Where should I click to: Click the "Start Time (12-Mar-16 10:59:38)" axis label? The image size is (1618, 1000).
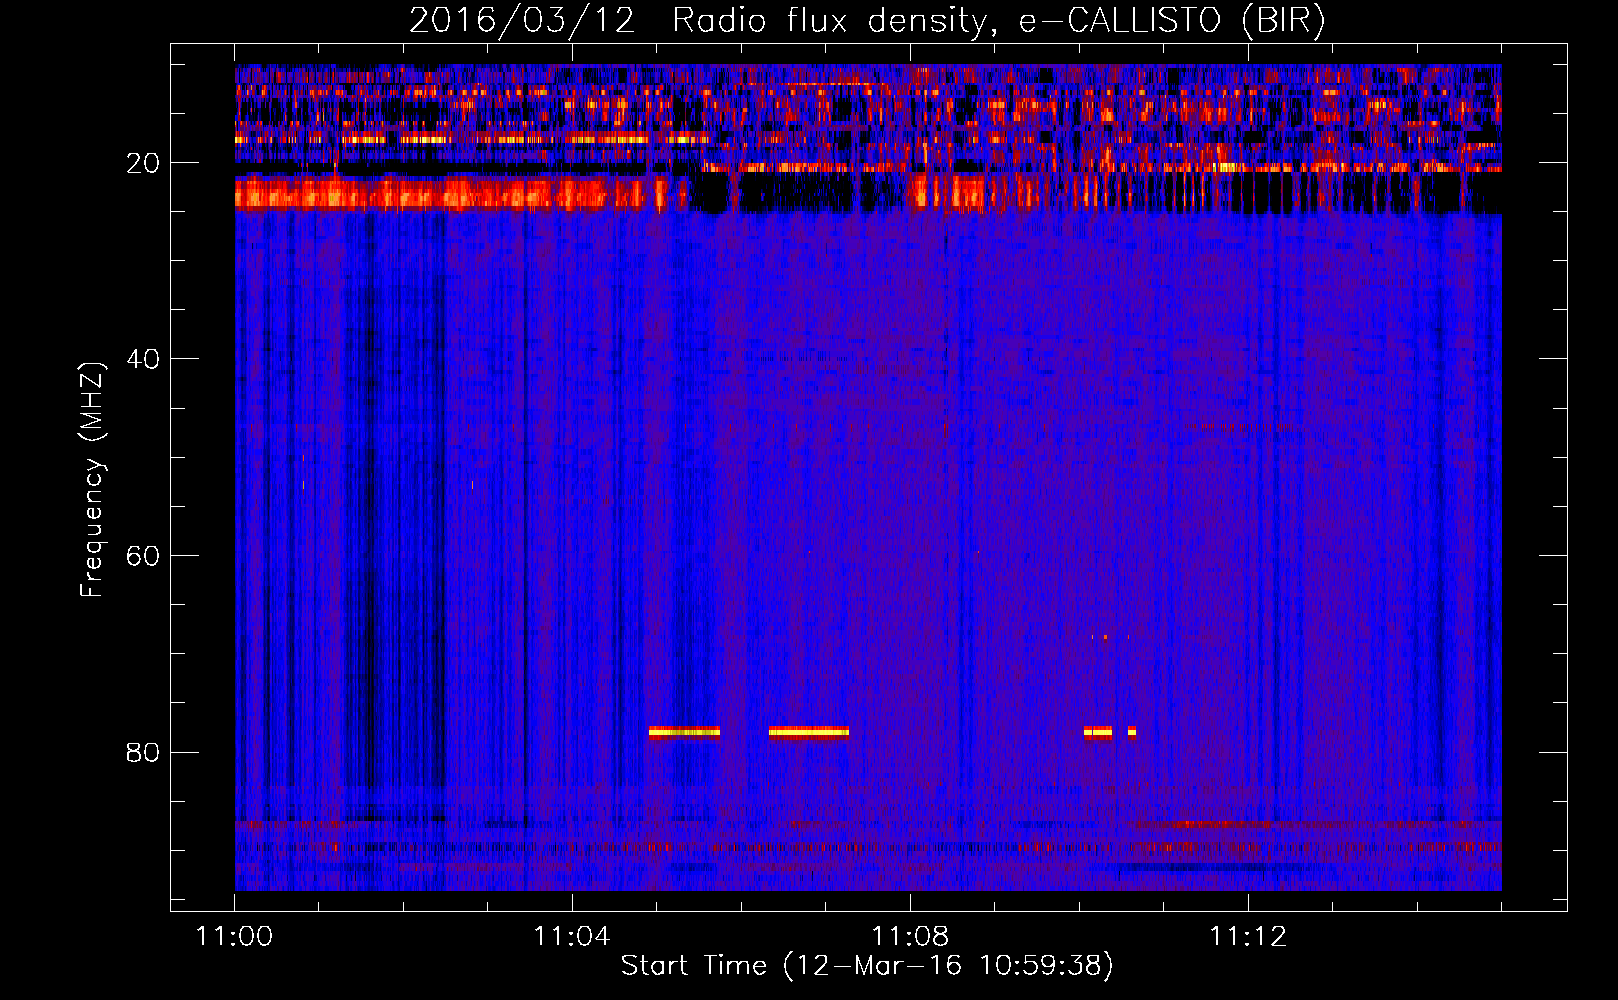[x=867, y=966]
